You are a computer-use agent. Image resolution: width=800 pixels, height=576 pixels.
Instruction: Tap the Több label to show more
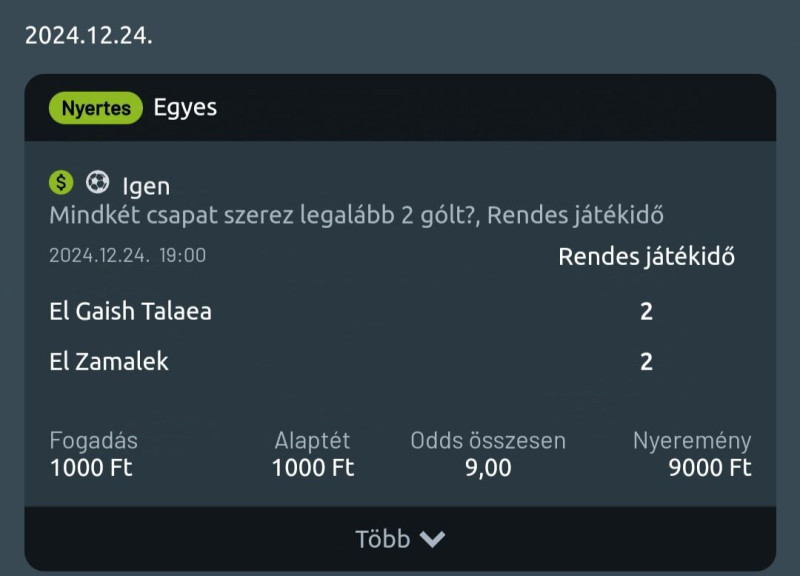pyautogui.click(x=382, y=539)
